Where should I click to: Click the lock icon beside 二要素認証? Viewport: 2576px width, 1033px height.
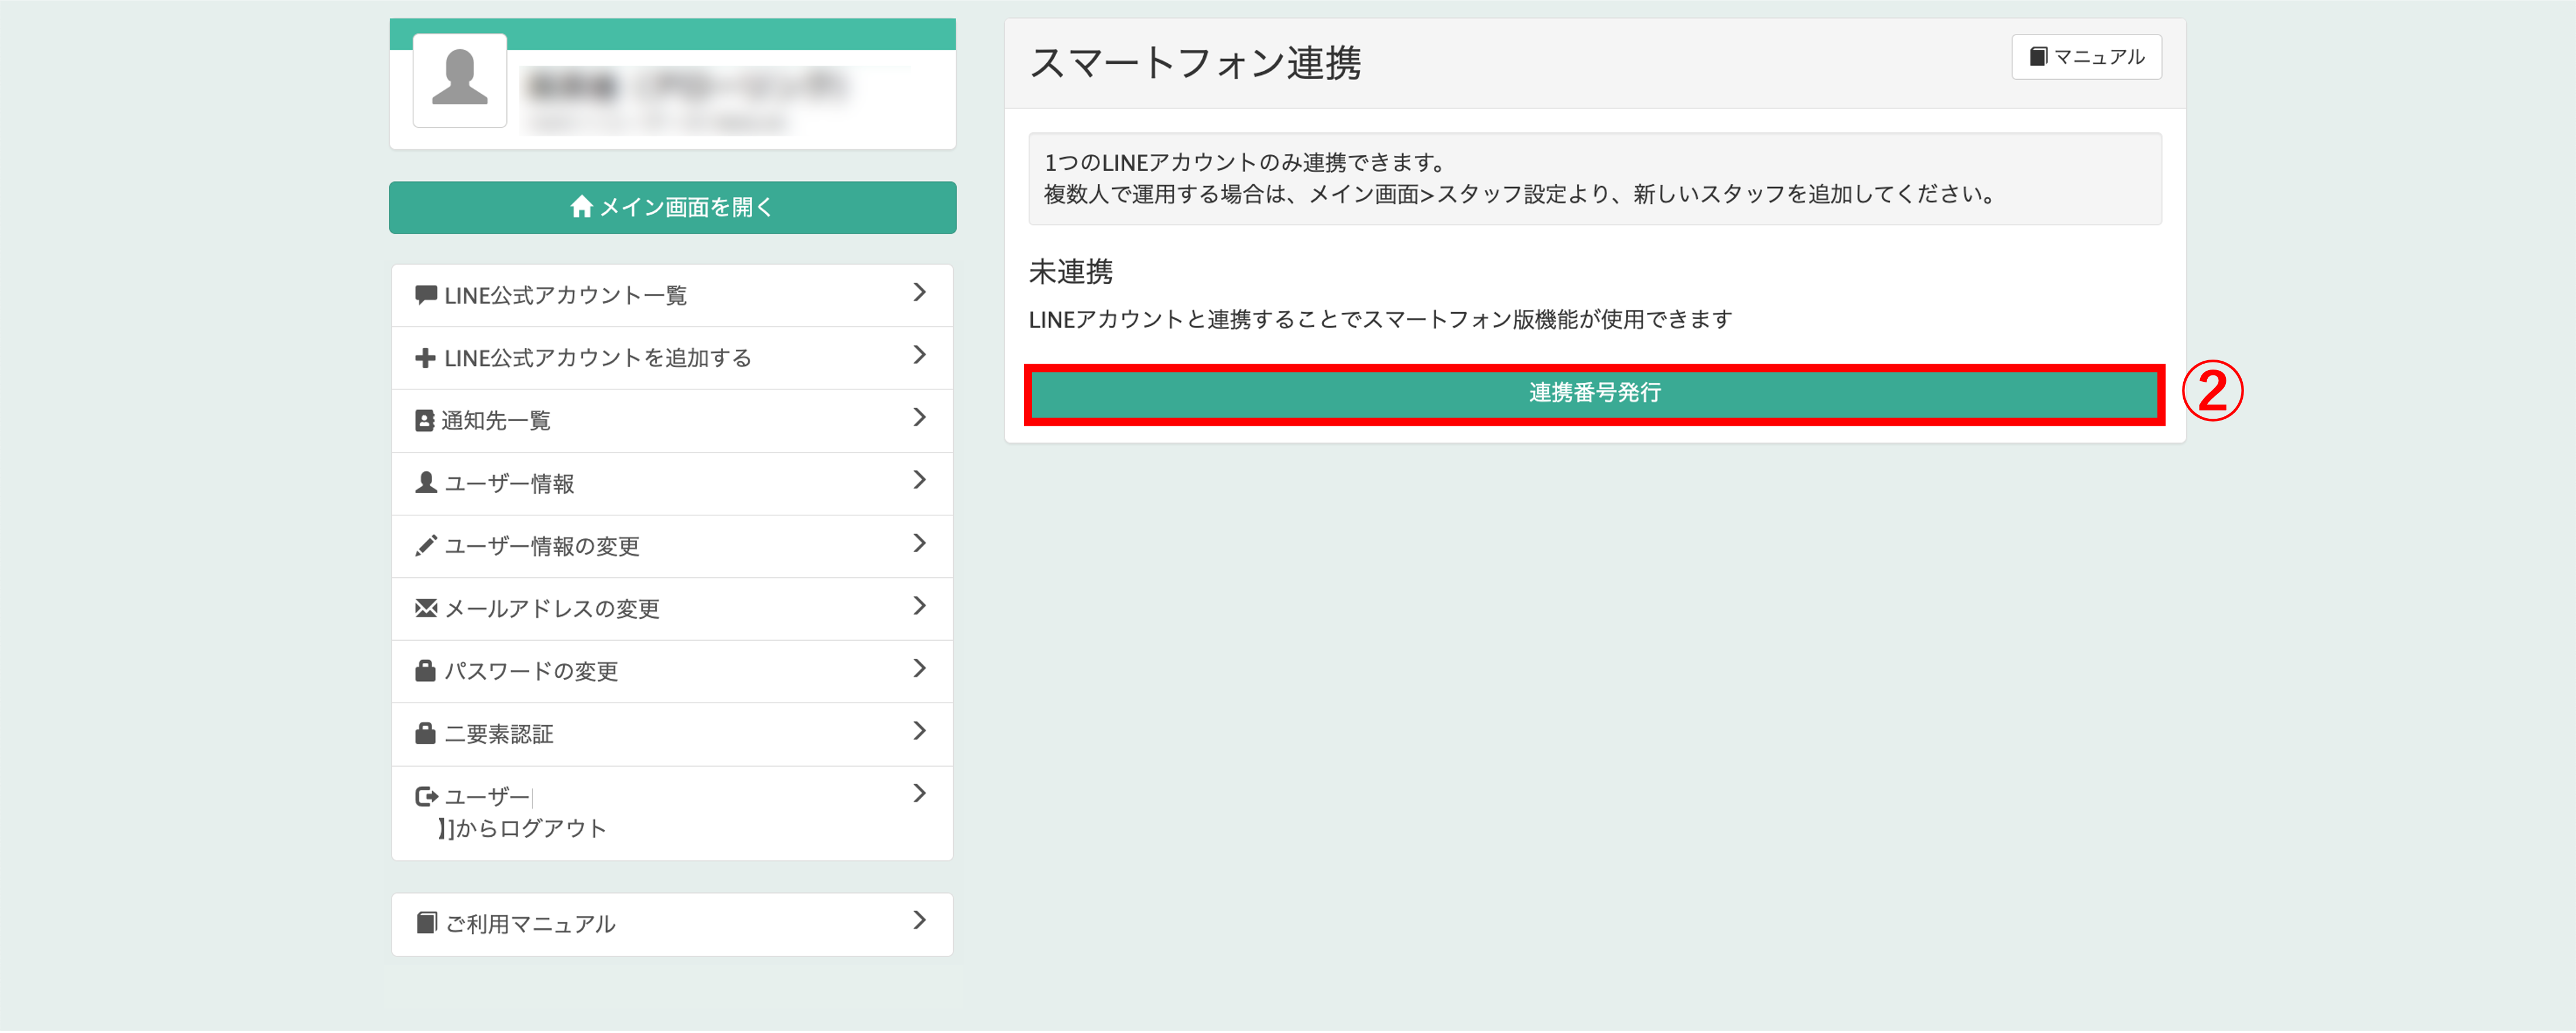point(425,734)
